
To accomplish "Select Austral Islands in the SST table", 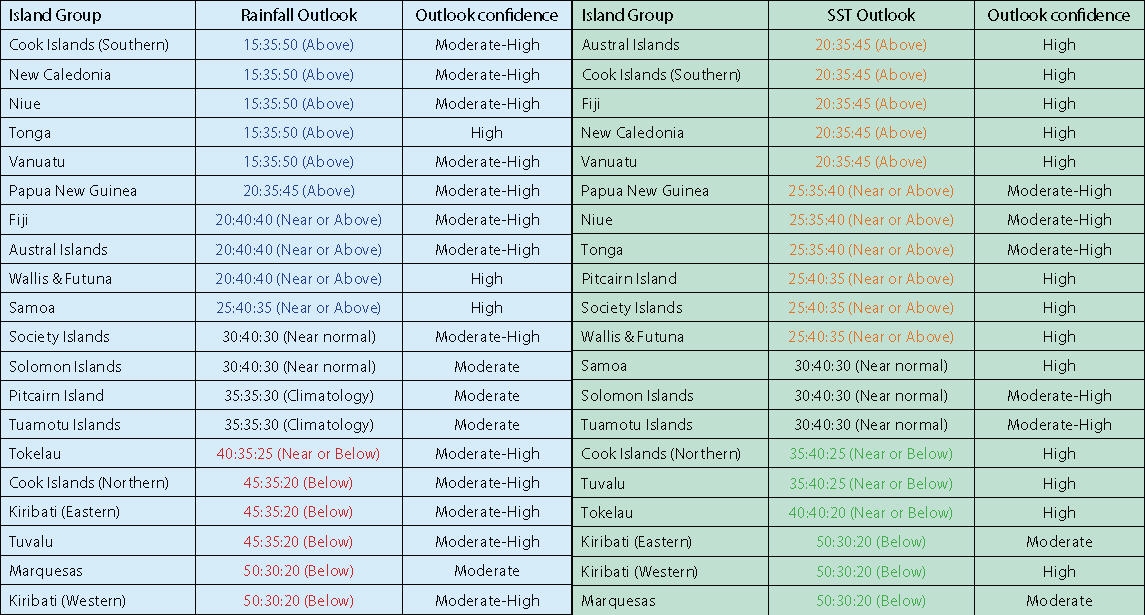I will coord(630,45).
